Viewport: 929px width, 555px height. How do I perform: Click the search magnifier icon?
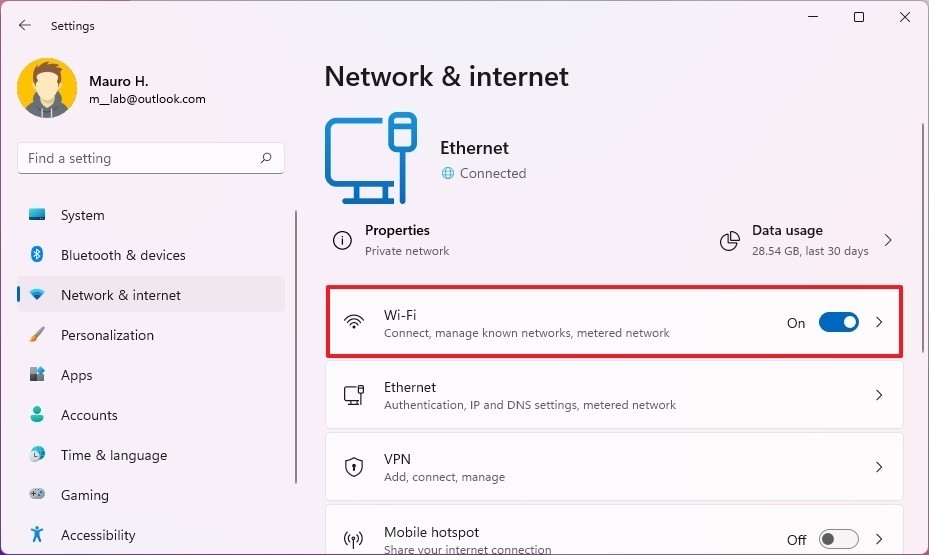pos(266,158)
